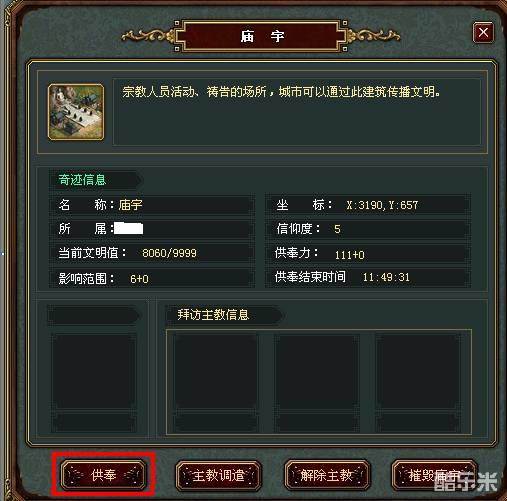This screenshot has width=507, height=501.
Task: Click the temple description text box
Action: click(297, 112)
